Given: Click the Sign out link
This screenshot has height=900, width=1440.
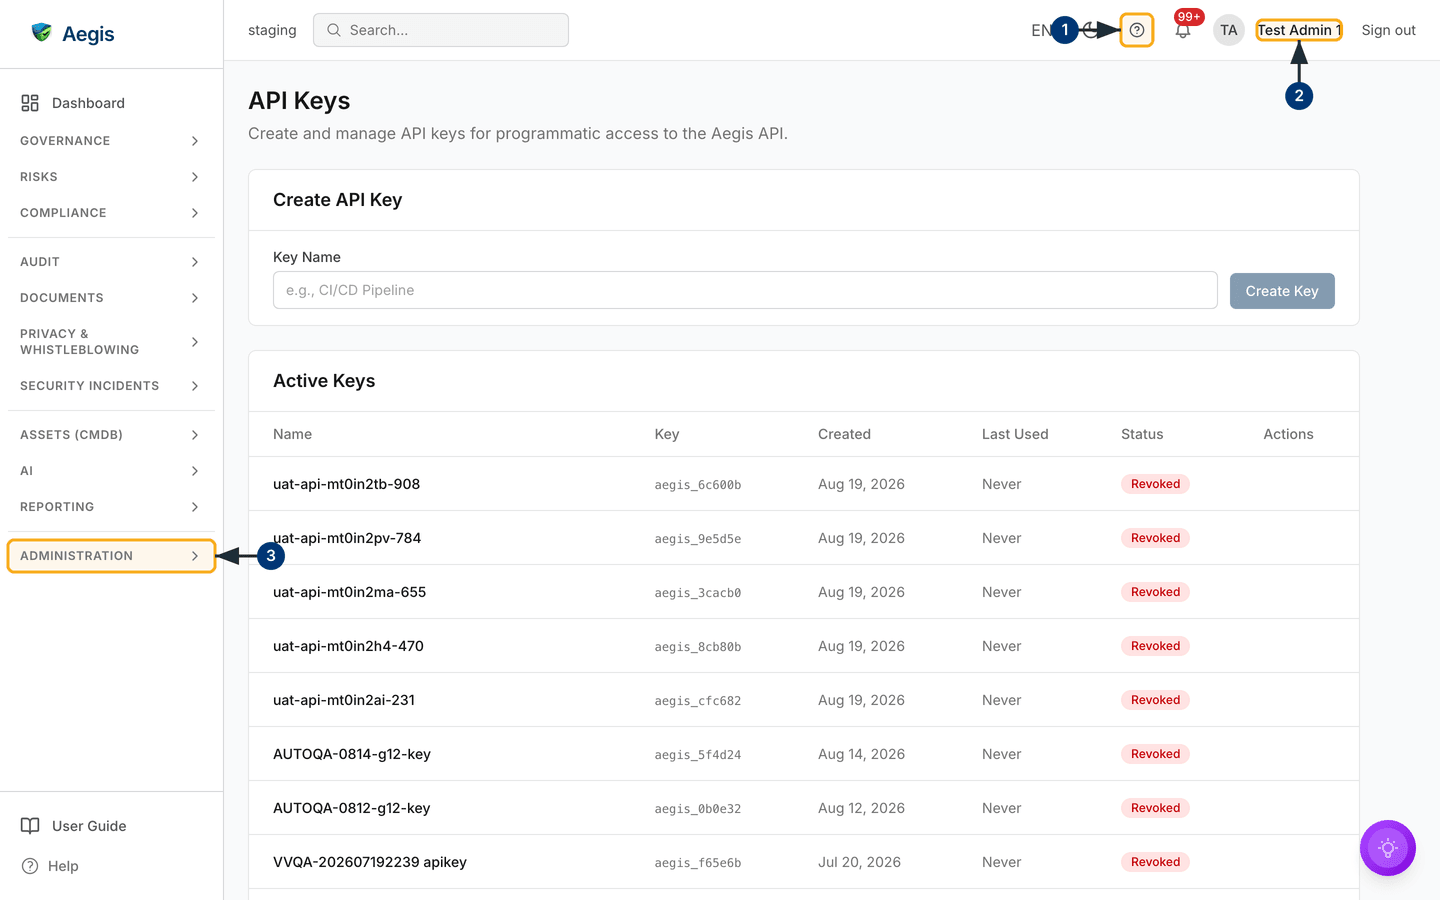Looking at the screenshot, I should 1388,30.
